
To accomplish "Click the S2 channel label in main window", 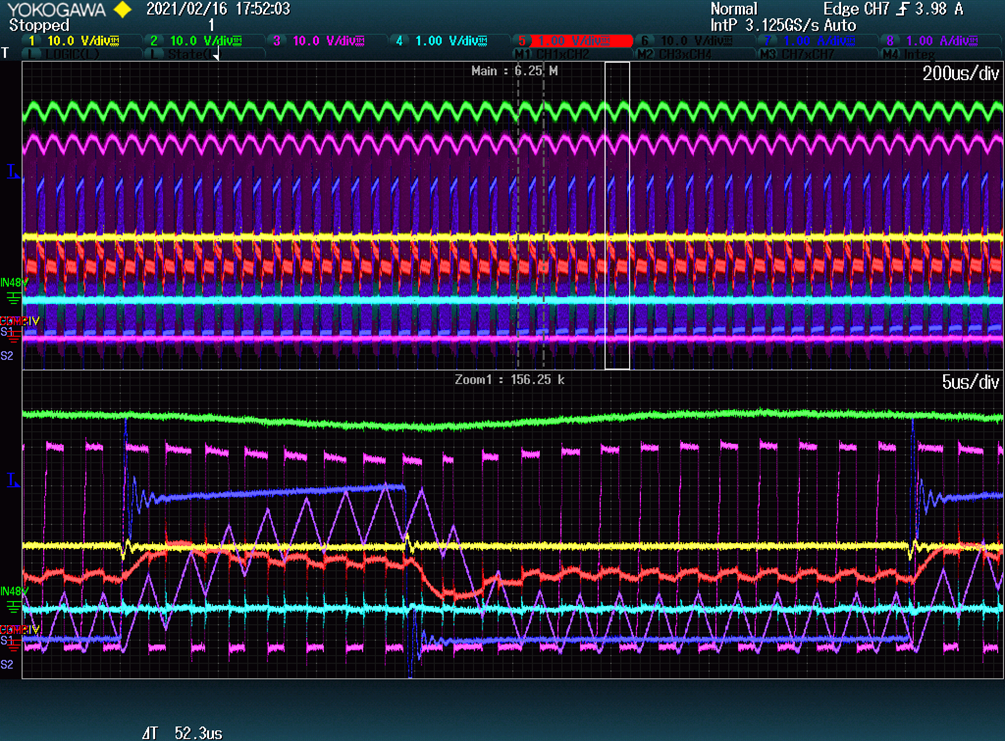I will pos(8,354).
